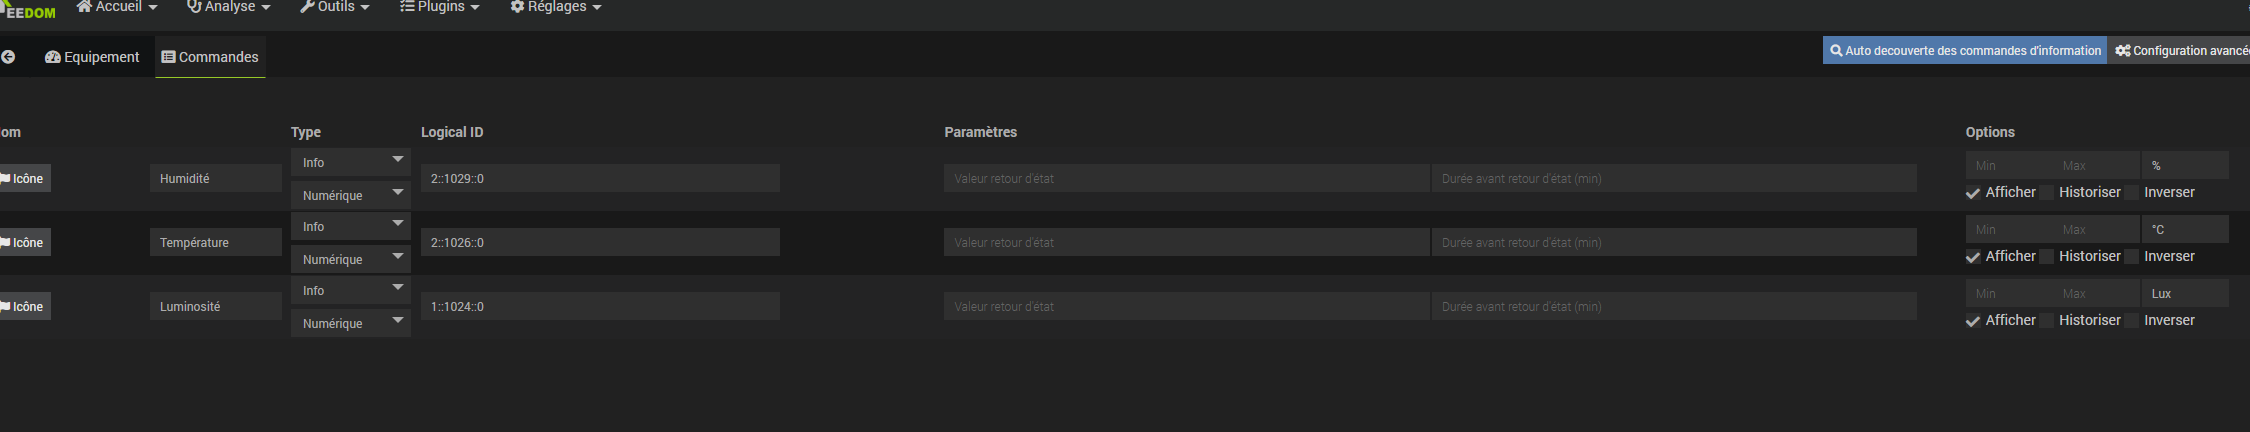Click the back arrow icon

[x=8, y=57]
